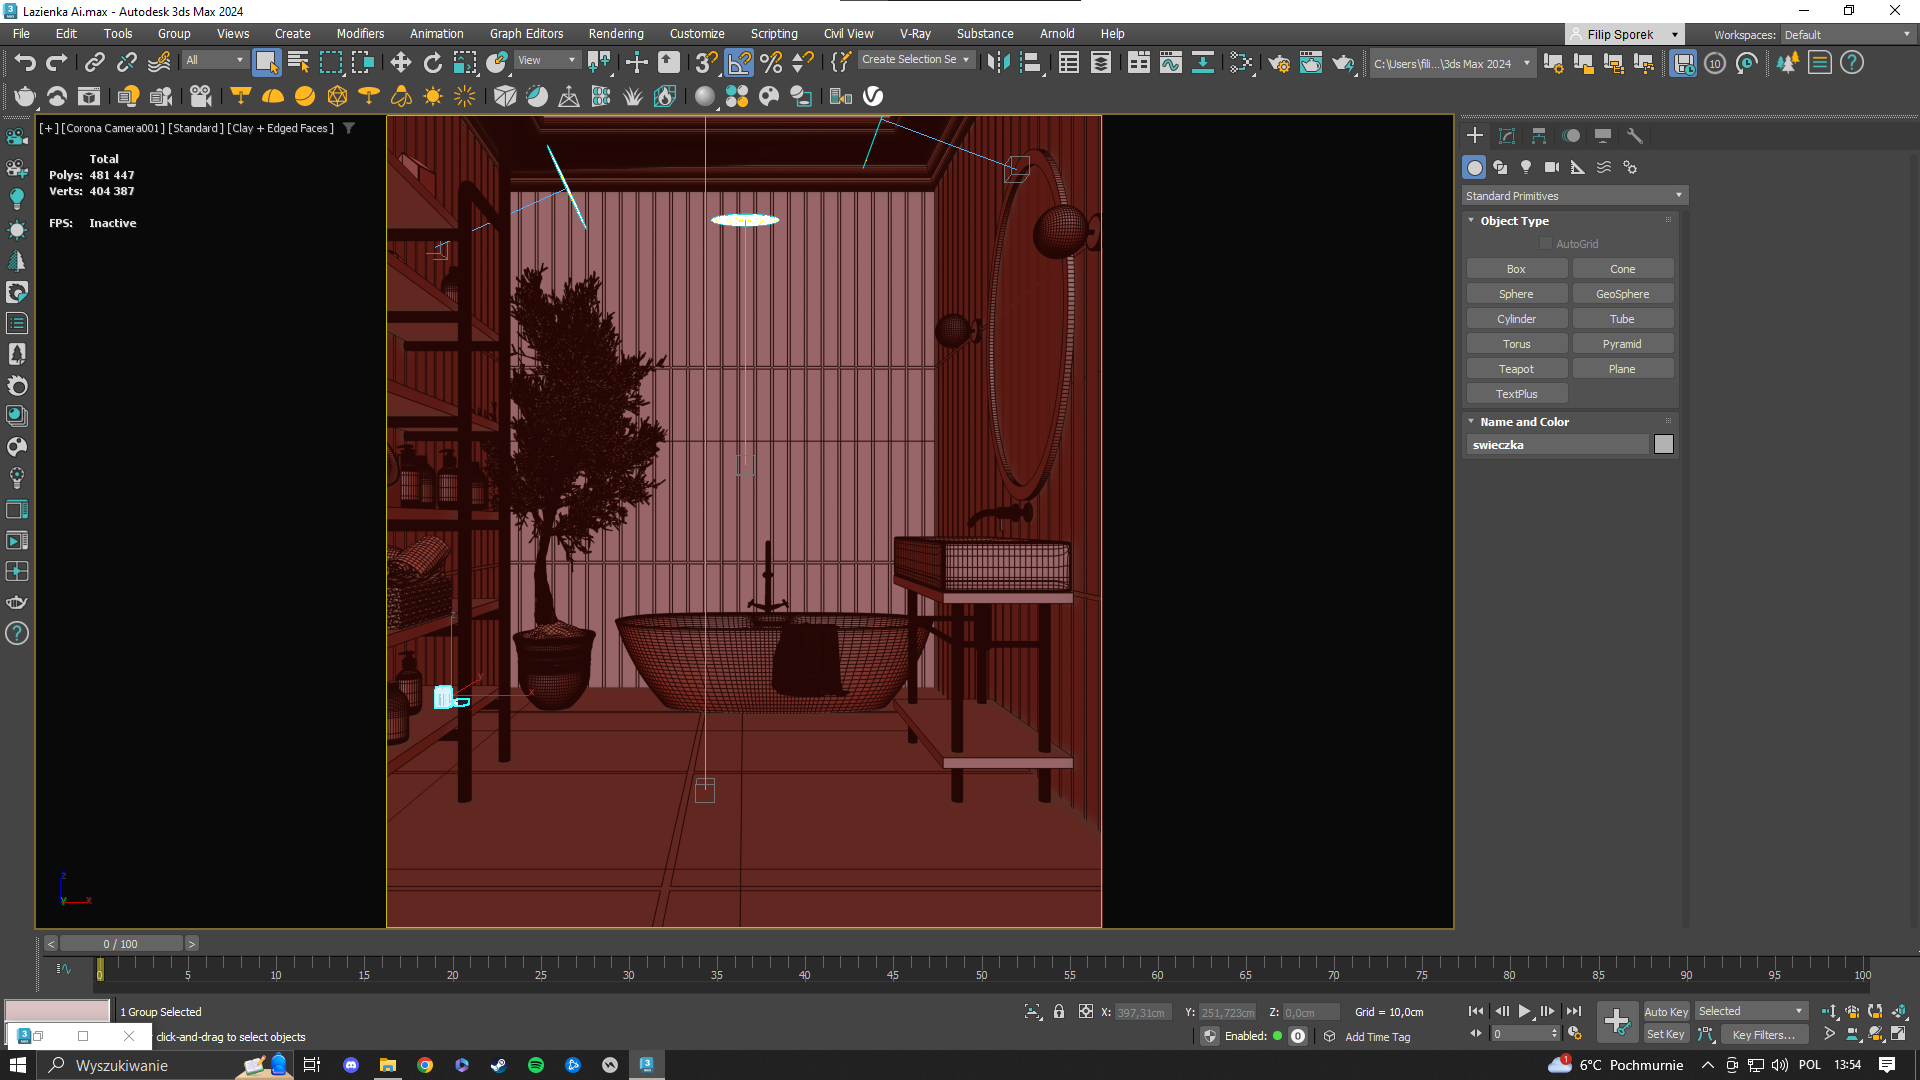Viewport: 1920px width, 1080px height.
Task: Toggle the selection lock padlock
Action: [1059, 1012]
